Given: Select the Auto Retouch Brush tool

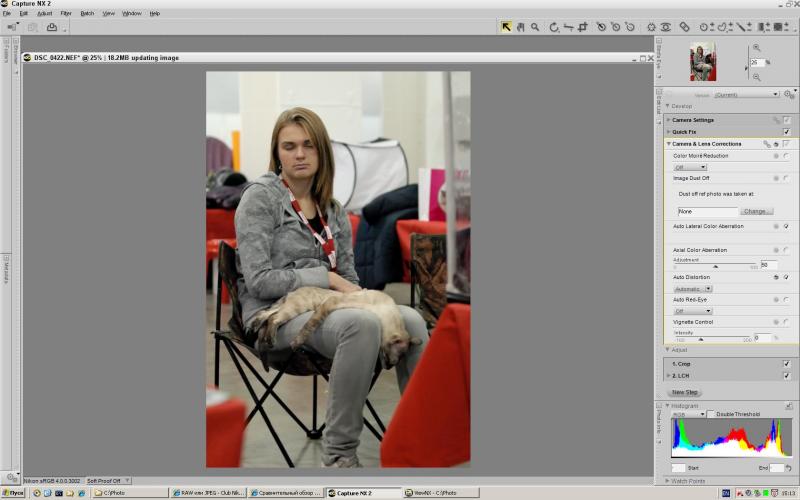Looking at the screenshot, I should 684,27.
